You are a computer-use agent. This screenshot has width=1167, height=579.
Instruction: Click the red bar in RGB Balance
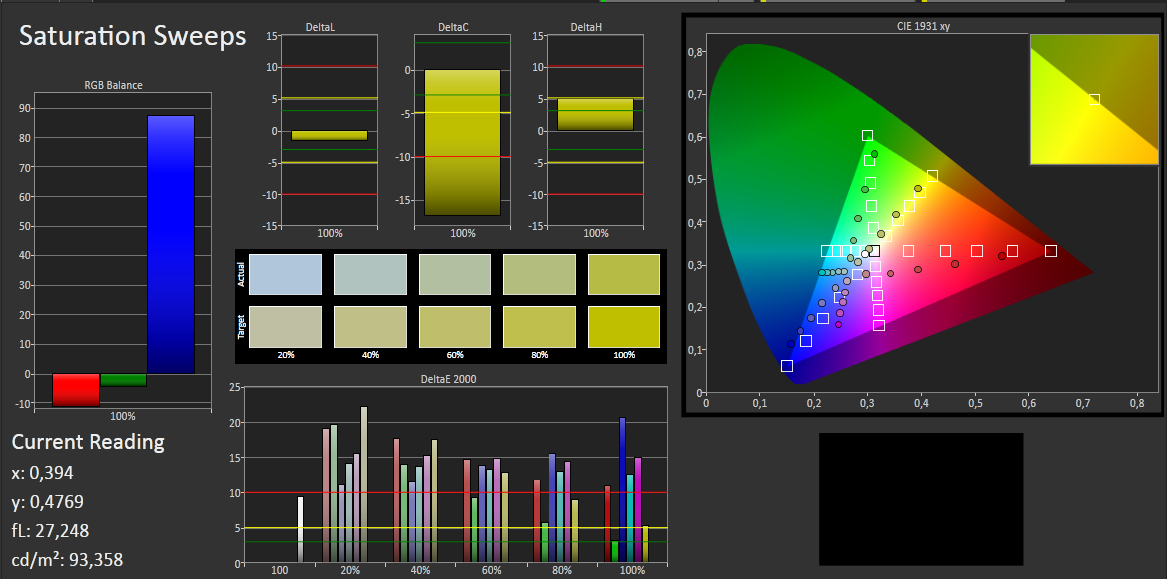(x=76, y=390)
